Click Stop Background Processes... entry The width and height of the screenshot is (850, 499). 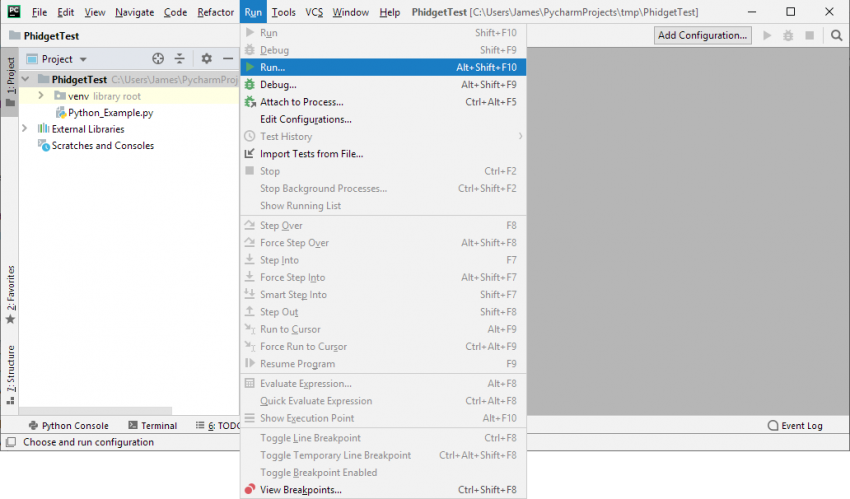click(383, 189)
